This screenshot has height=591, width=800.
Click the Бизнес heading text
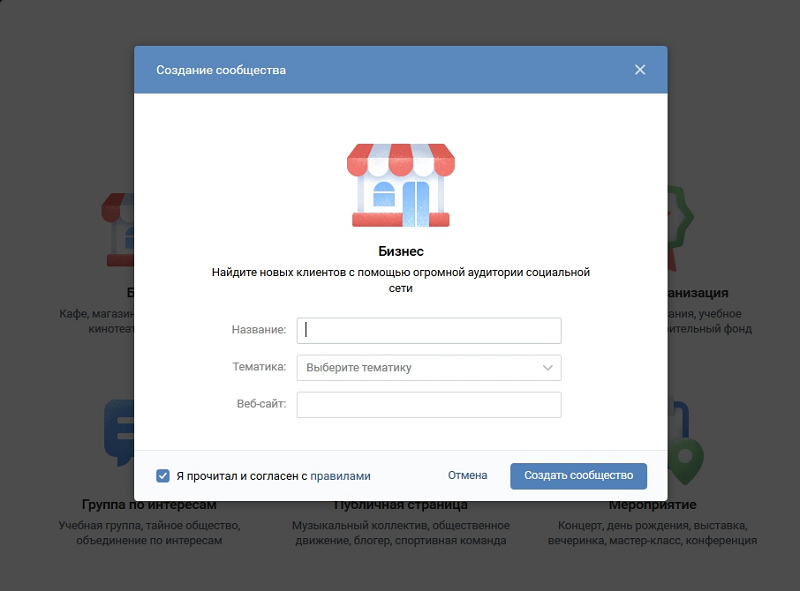(401, 251)
